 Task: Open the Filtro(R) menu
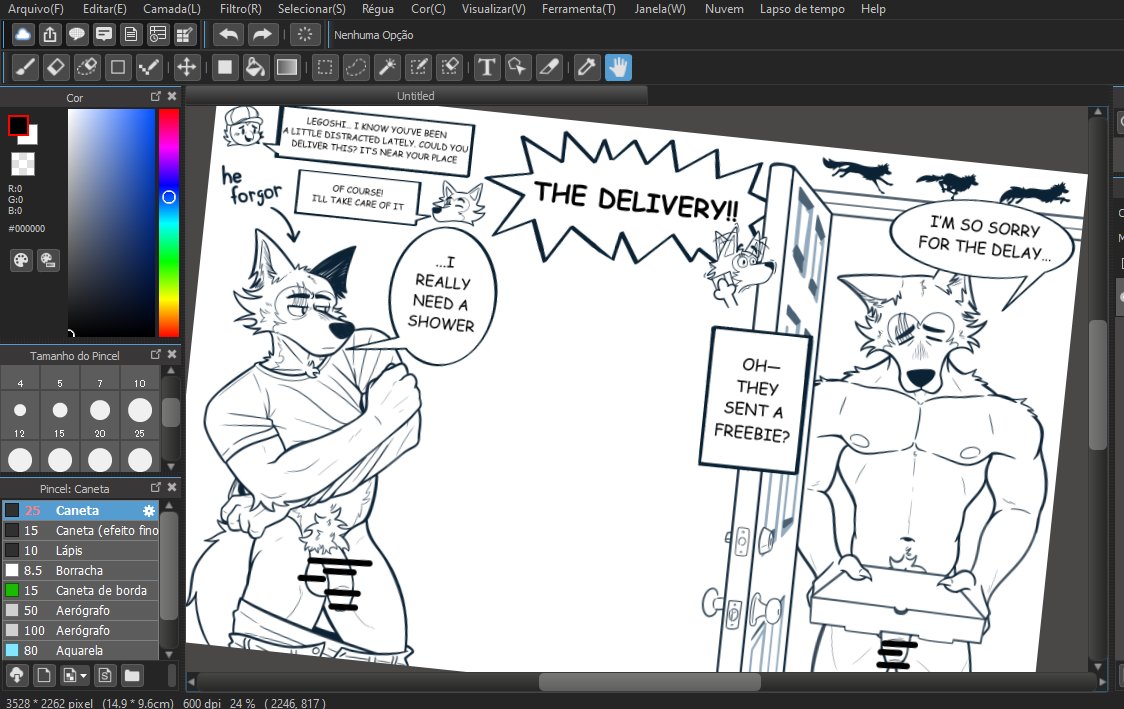click(240, 9)
